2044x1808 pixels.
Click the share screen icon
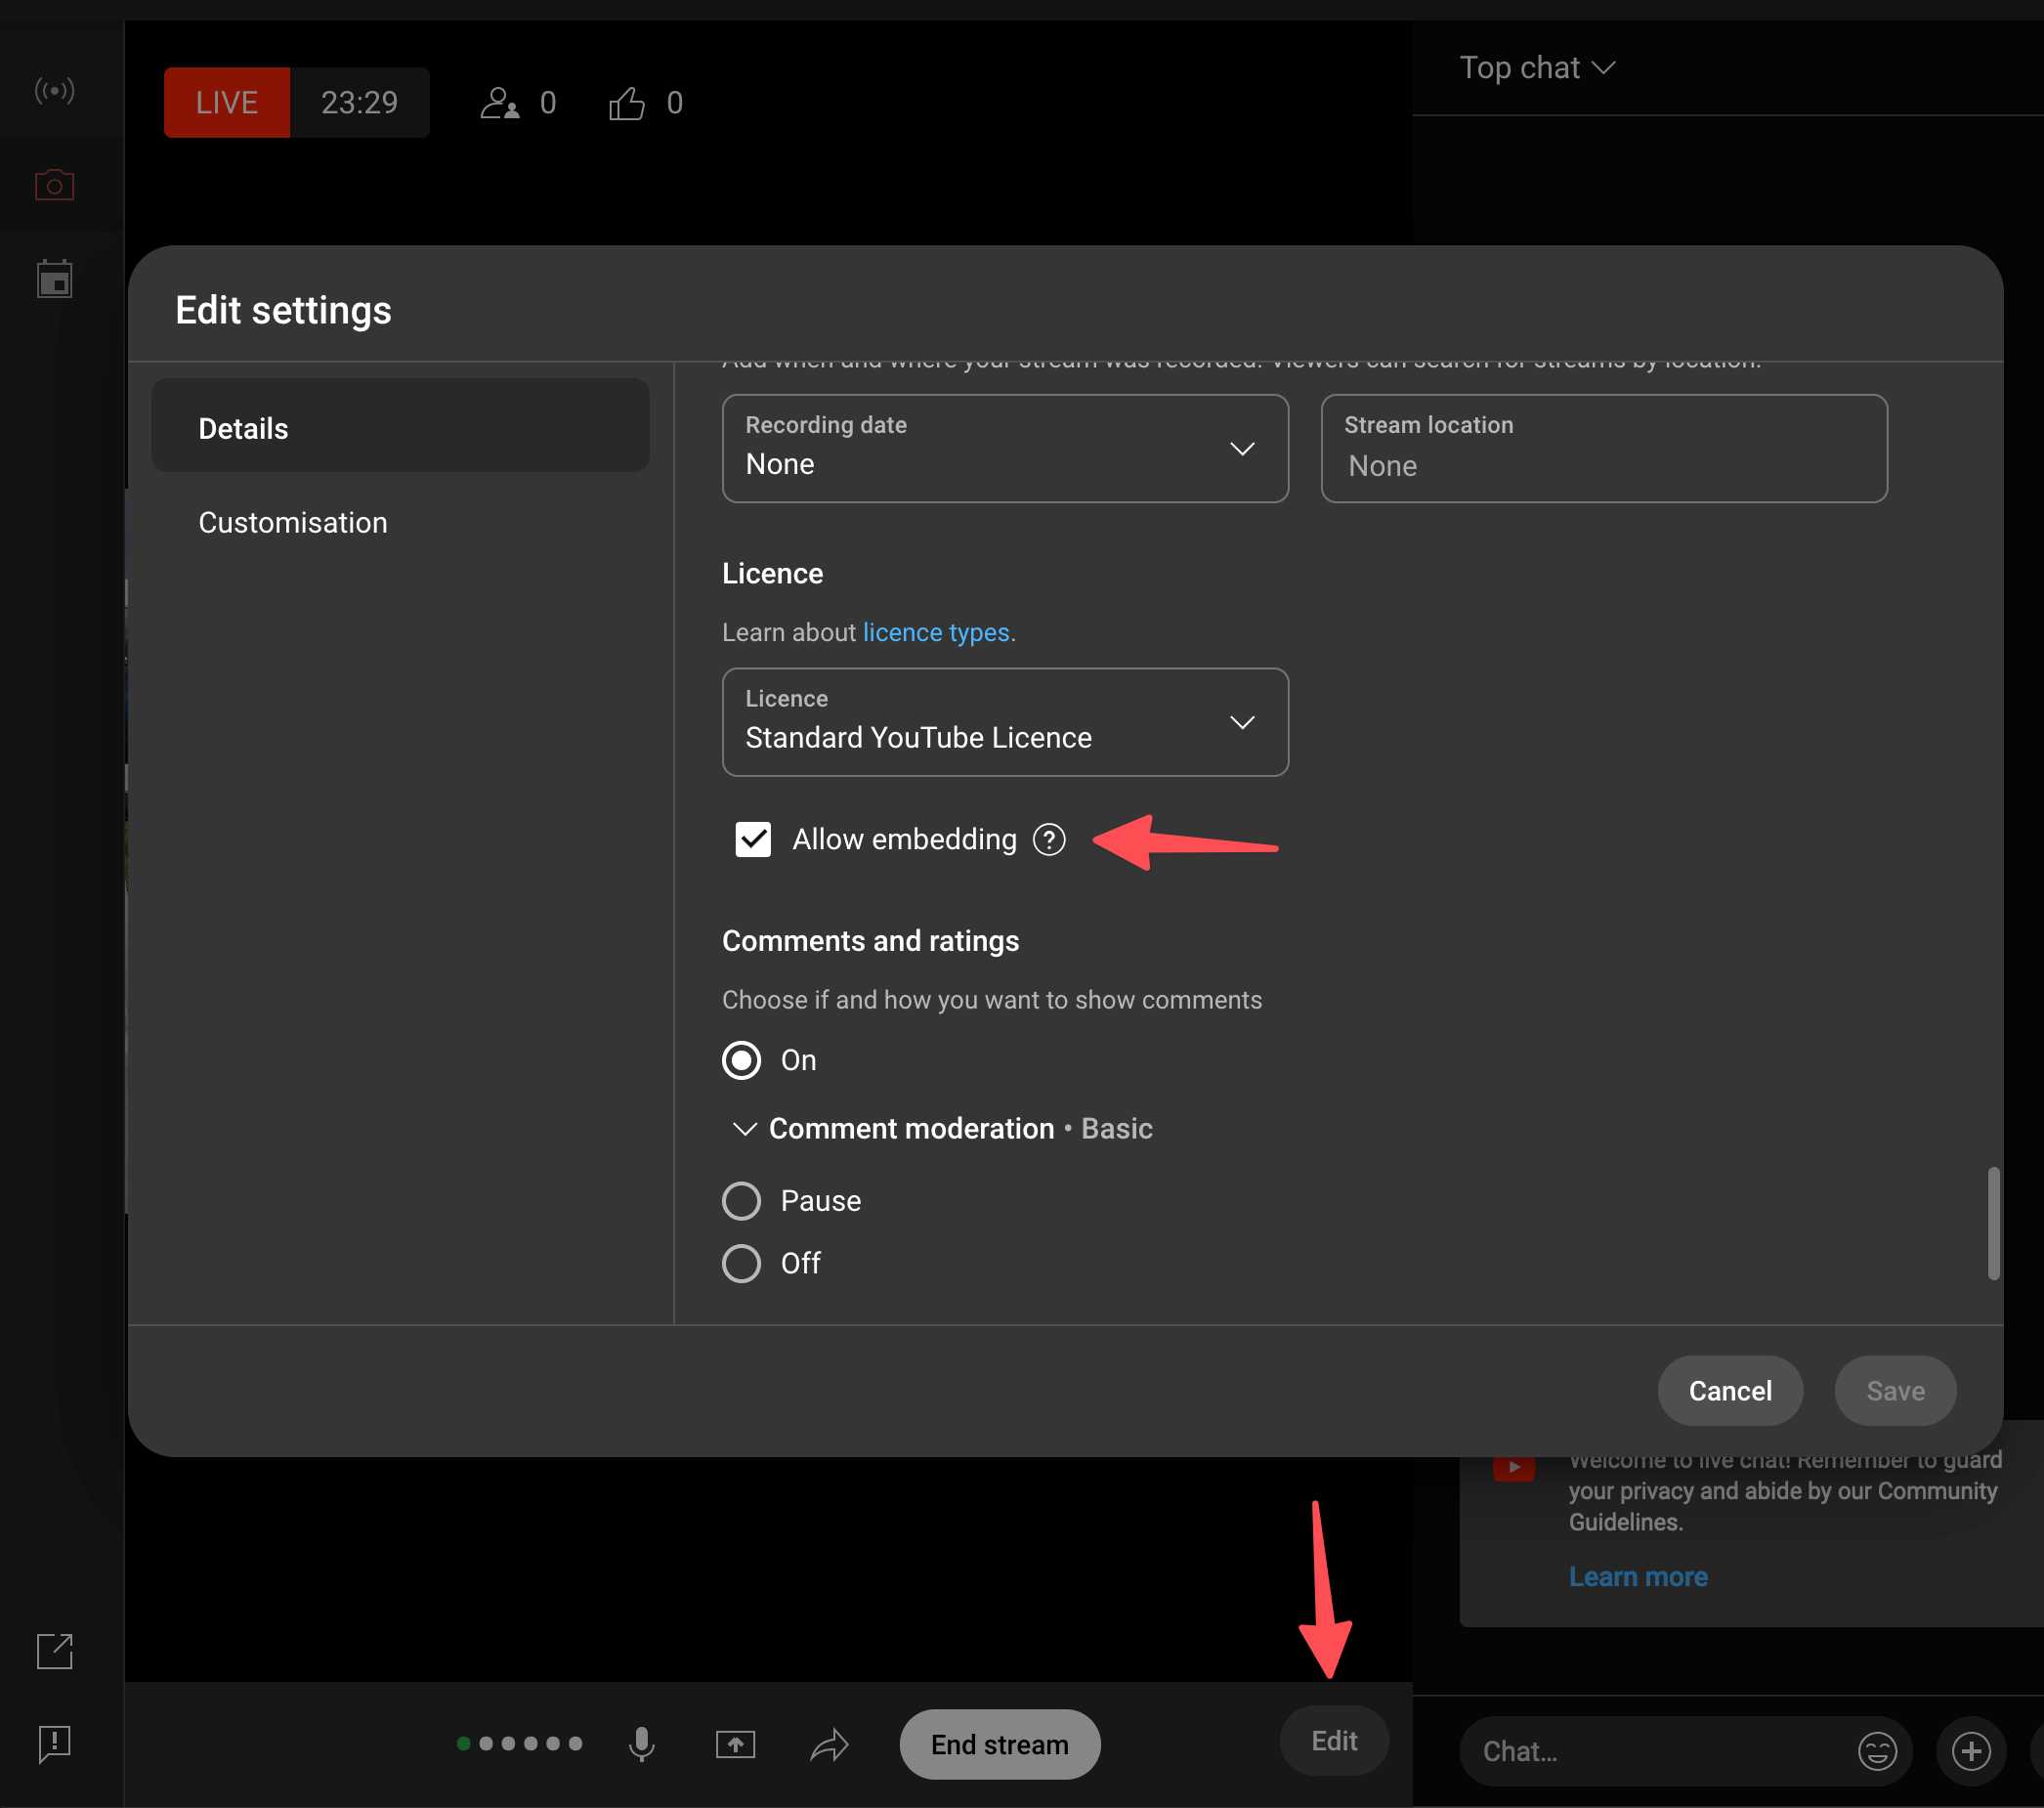(x=735, y=1744)
